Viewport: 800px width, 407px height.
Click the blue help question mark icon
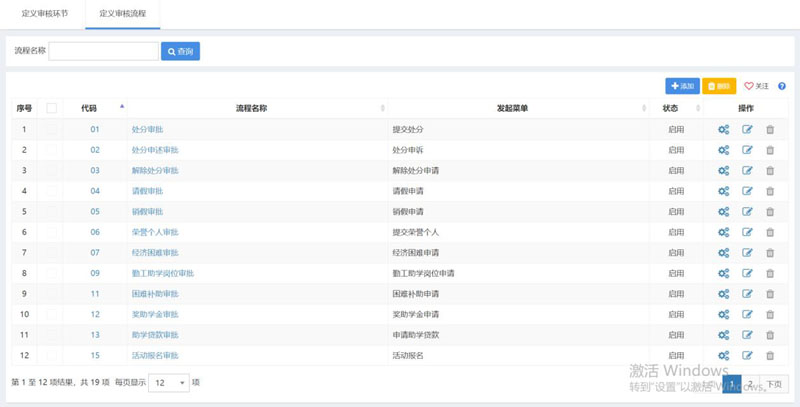[x=782, y=86]
